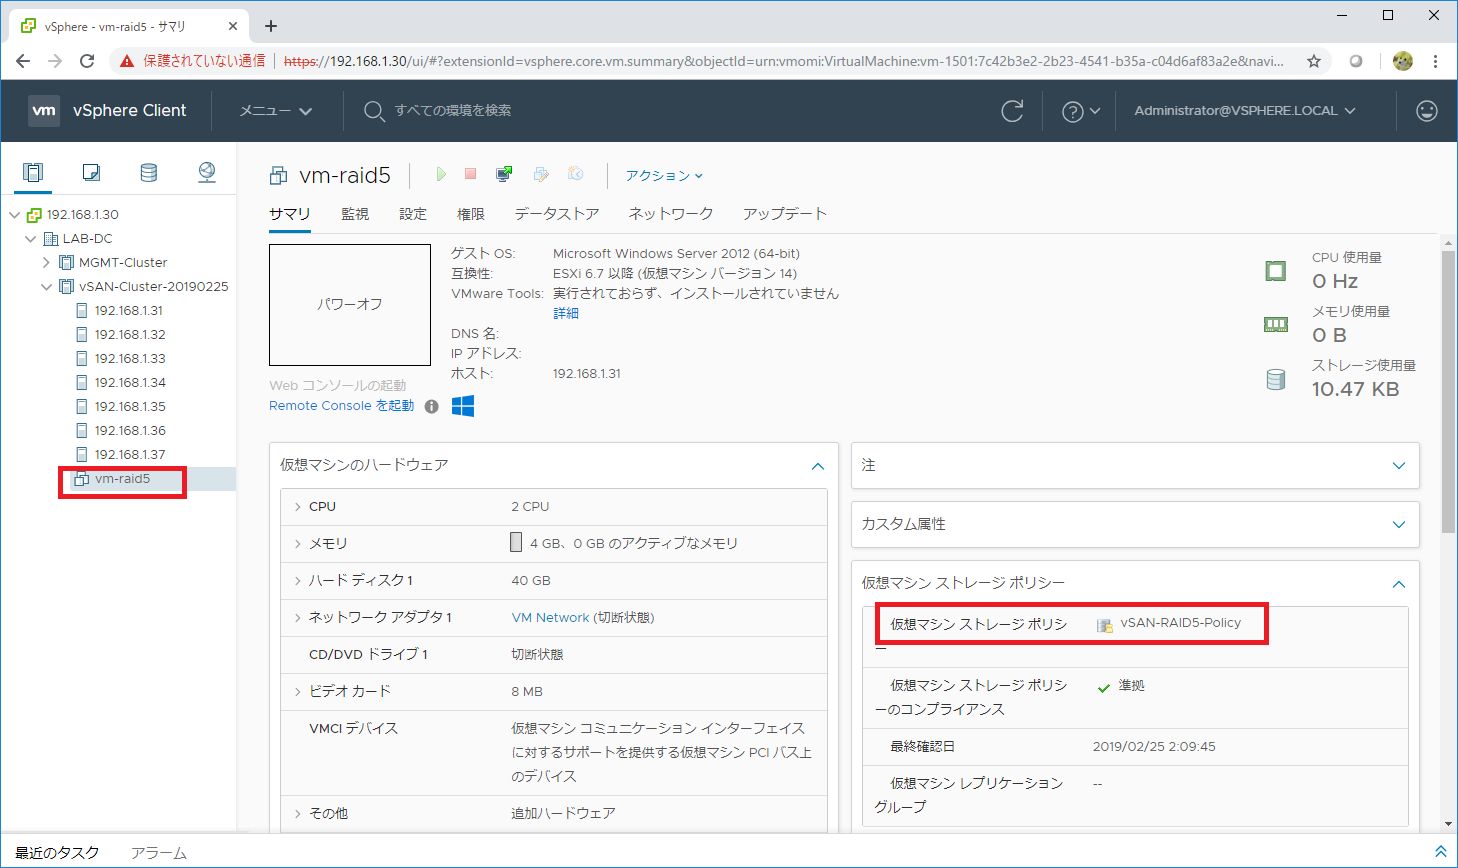Click the not secure warning icon
This screenshot has width=1458, height=868.
127,61
